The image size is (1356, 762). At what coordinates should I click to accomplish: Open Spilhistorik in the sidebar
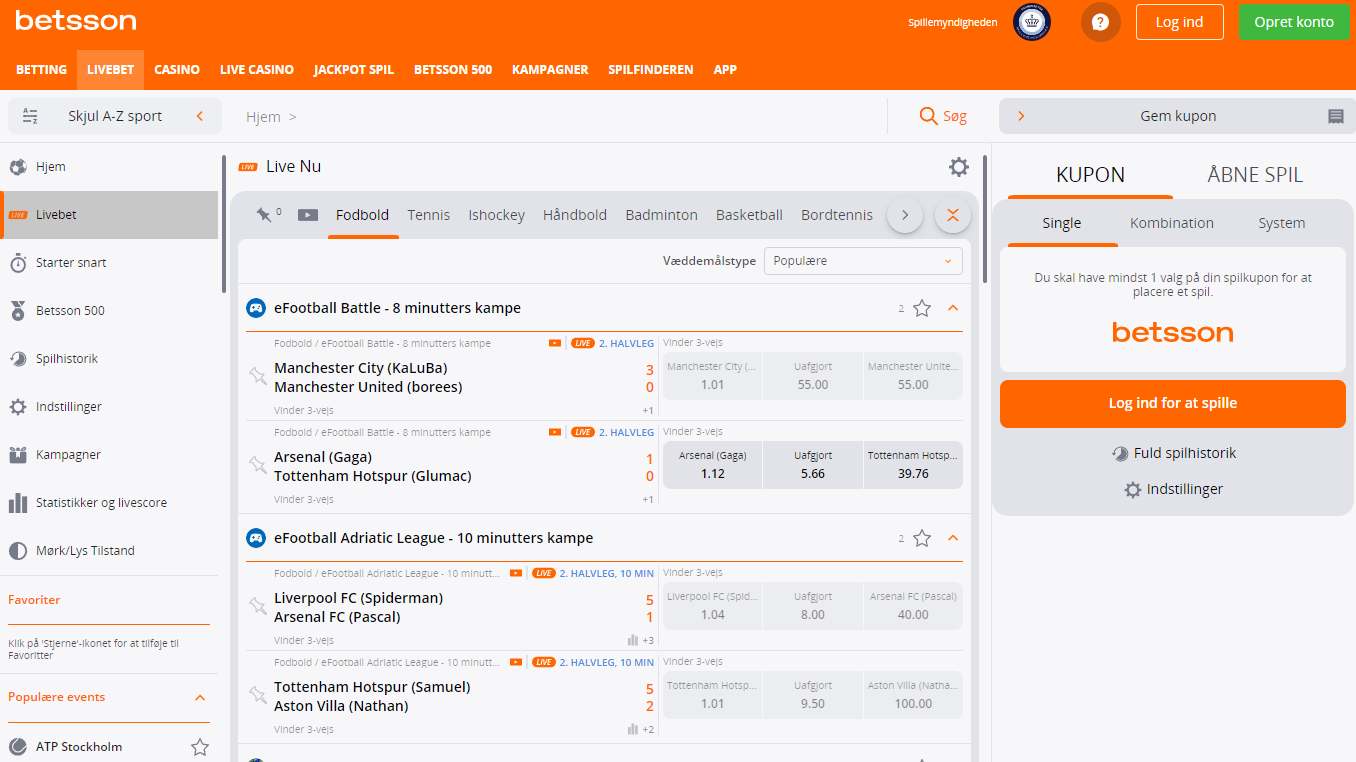pos(109,358)
